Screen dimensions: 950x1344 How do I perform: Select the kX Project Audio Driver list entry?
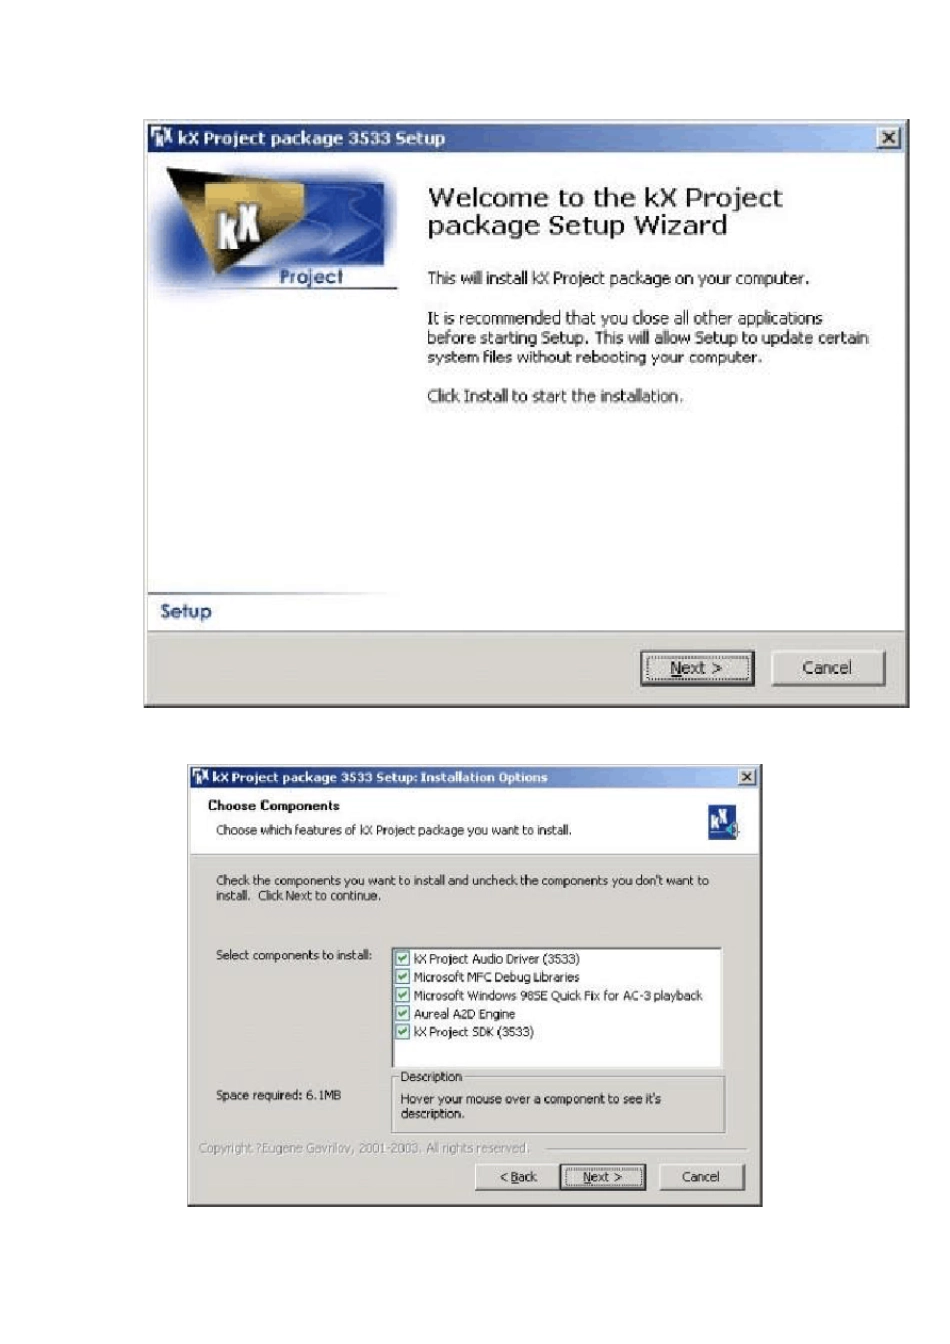click(x=497, y=959)
